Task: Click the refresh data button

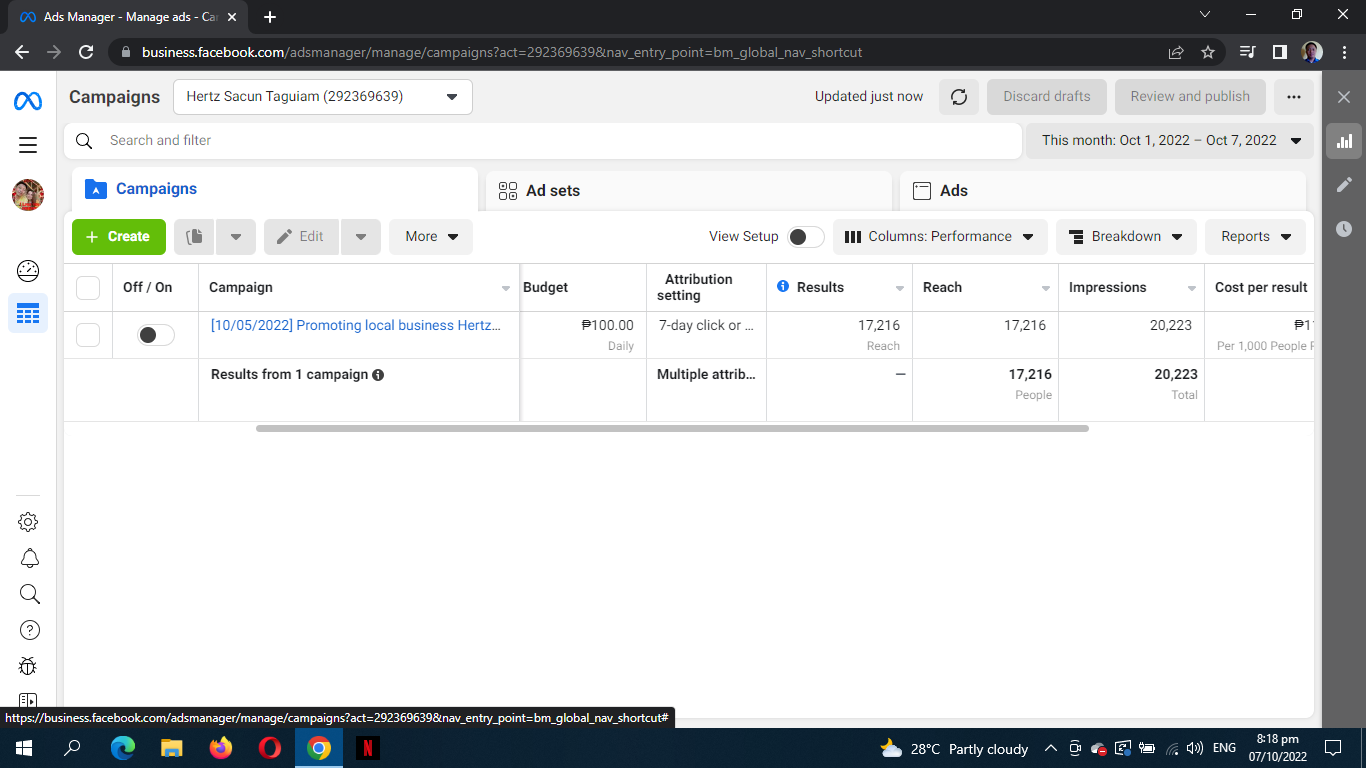Action: tap(959, 97)
